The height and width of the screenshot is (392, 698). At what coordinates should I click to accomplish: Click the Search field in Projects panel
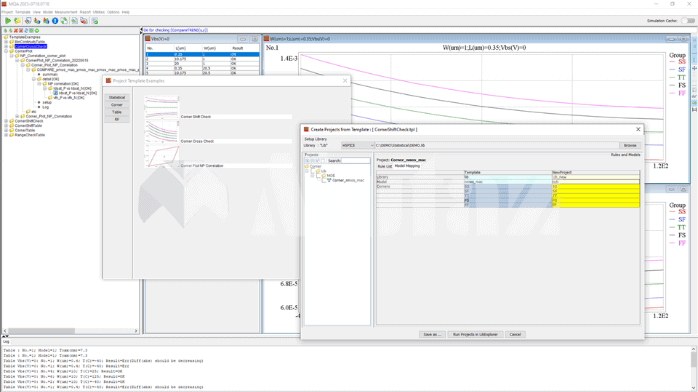[x=356, y=161]
